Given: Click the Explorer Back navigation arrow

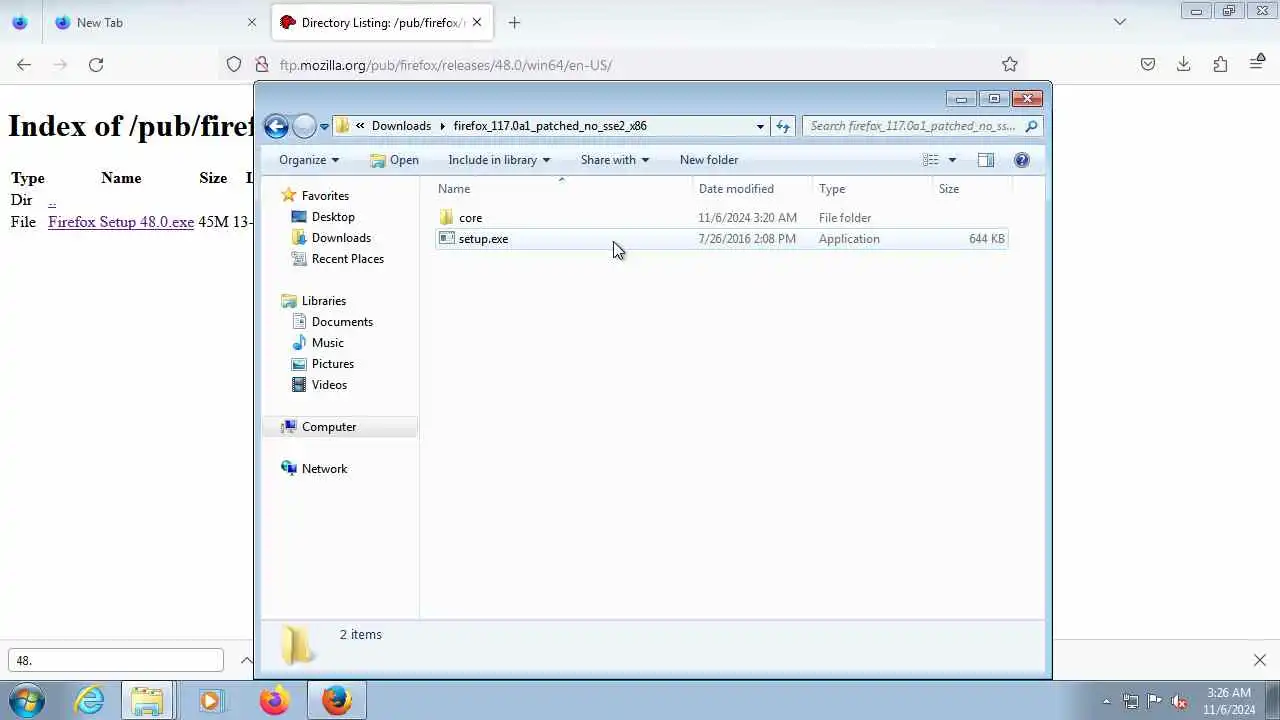Looking at the screenshot, I should tap(276, 126).
